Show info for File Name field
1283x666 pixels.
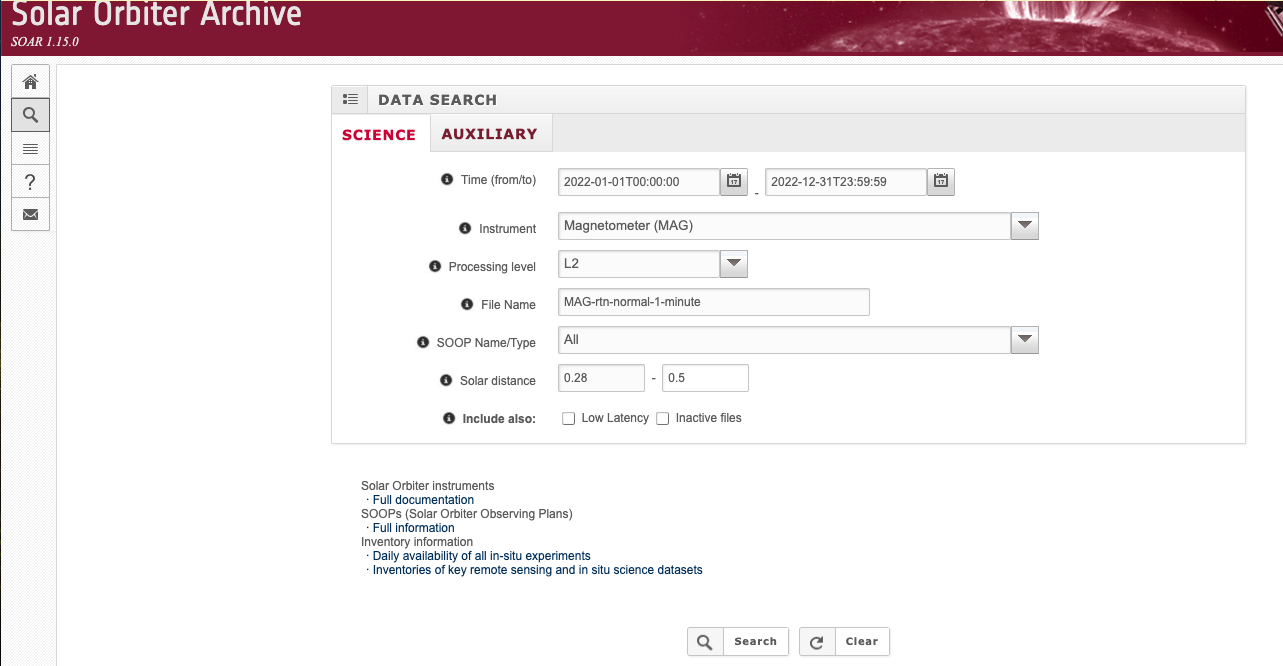(x=467, y=304)
